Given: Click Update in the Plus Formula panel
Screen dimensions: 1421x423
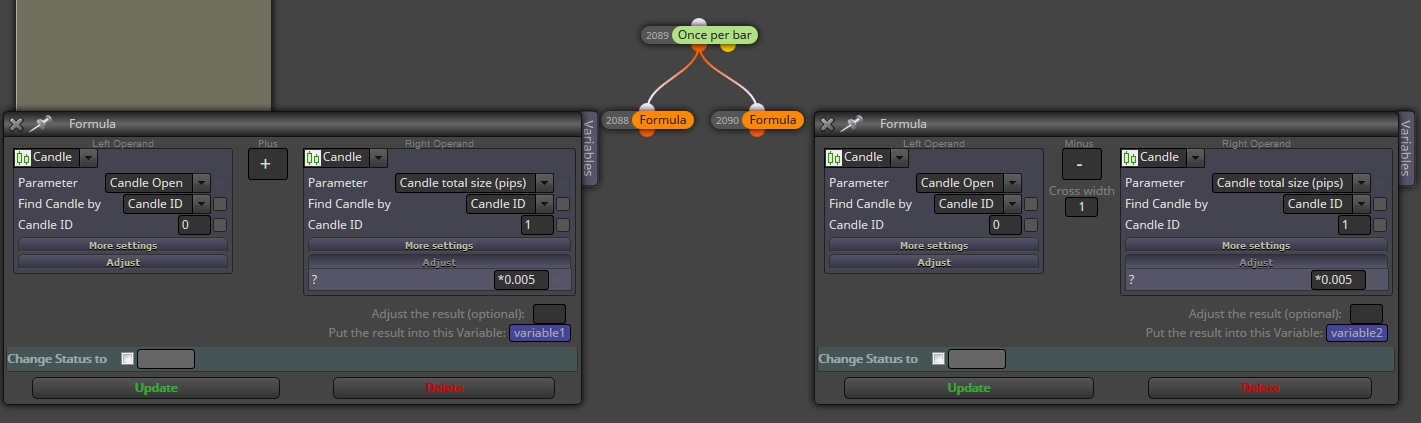Looking at the screenshot, I should tap(156, 388).
